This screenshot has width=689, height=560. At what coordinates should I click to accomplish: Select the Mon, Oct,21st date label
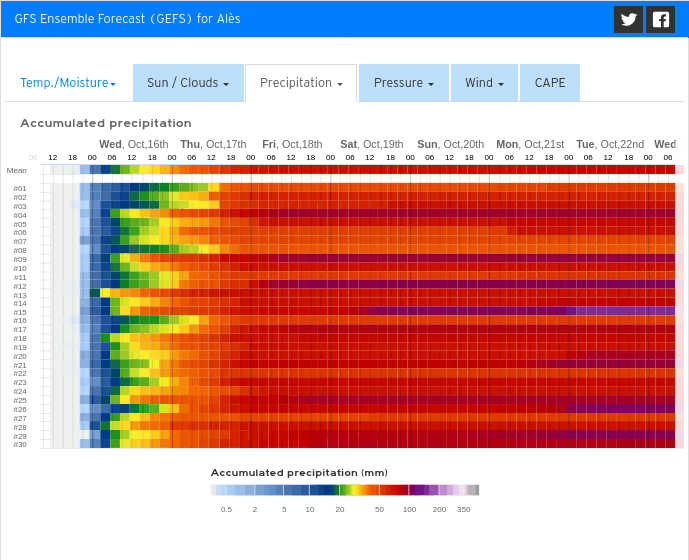pos(530,144)
